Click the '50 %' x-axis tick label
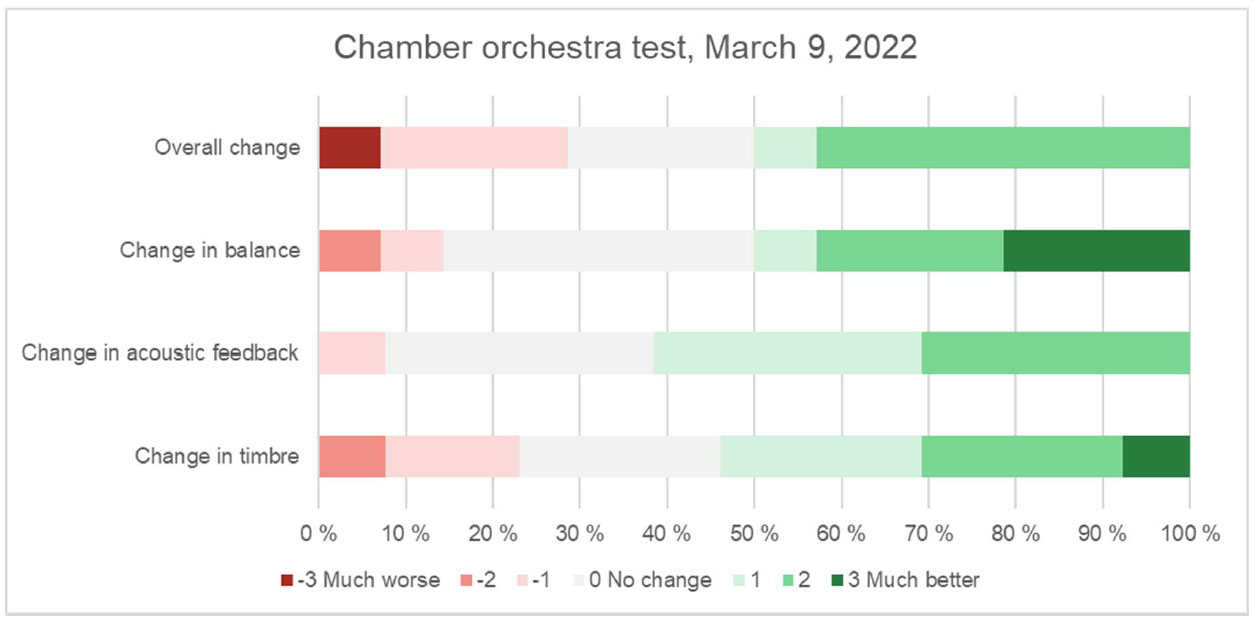This screenshot has height=621, width=1253. pyautogui.click(x=754, y=534)
